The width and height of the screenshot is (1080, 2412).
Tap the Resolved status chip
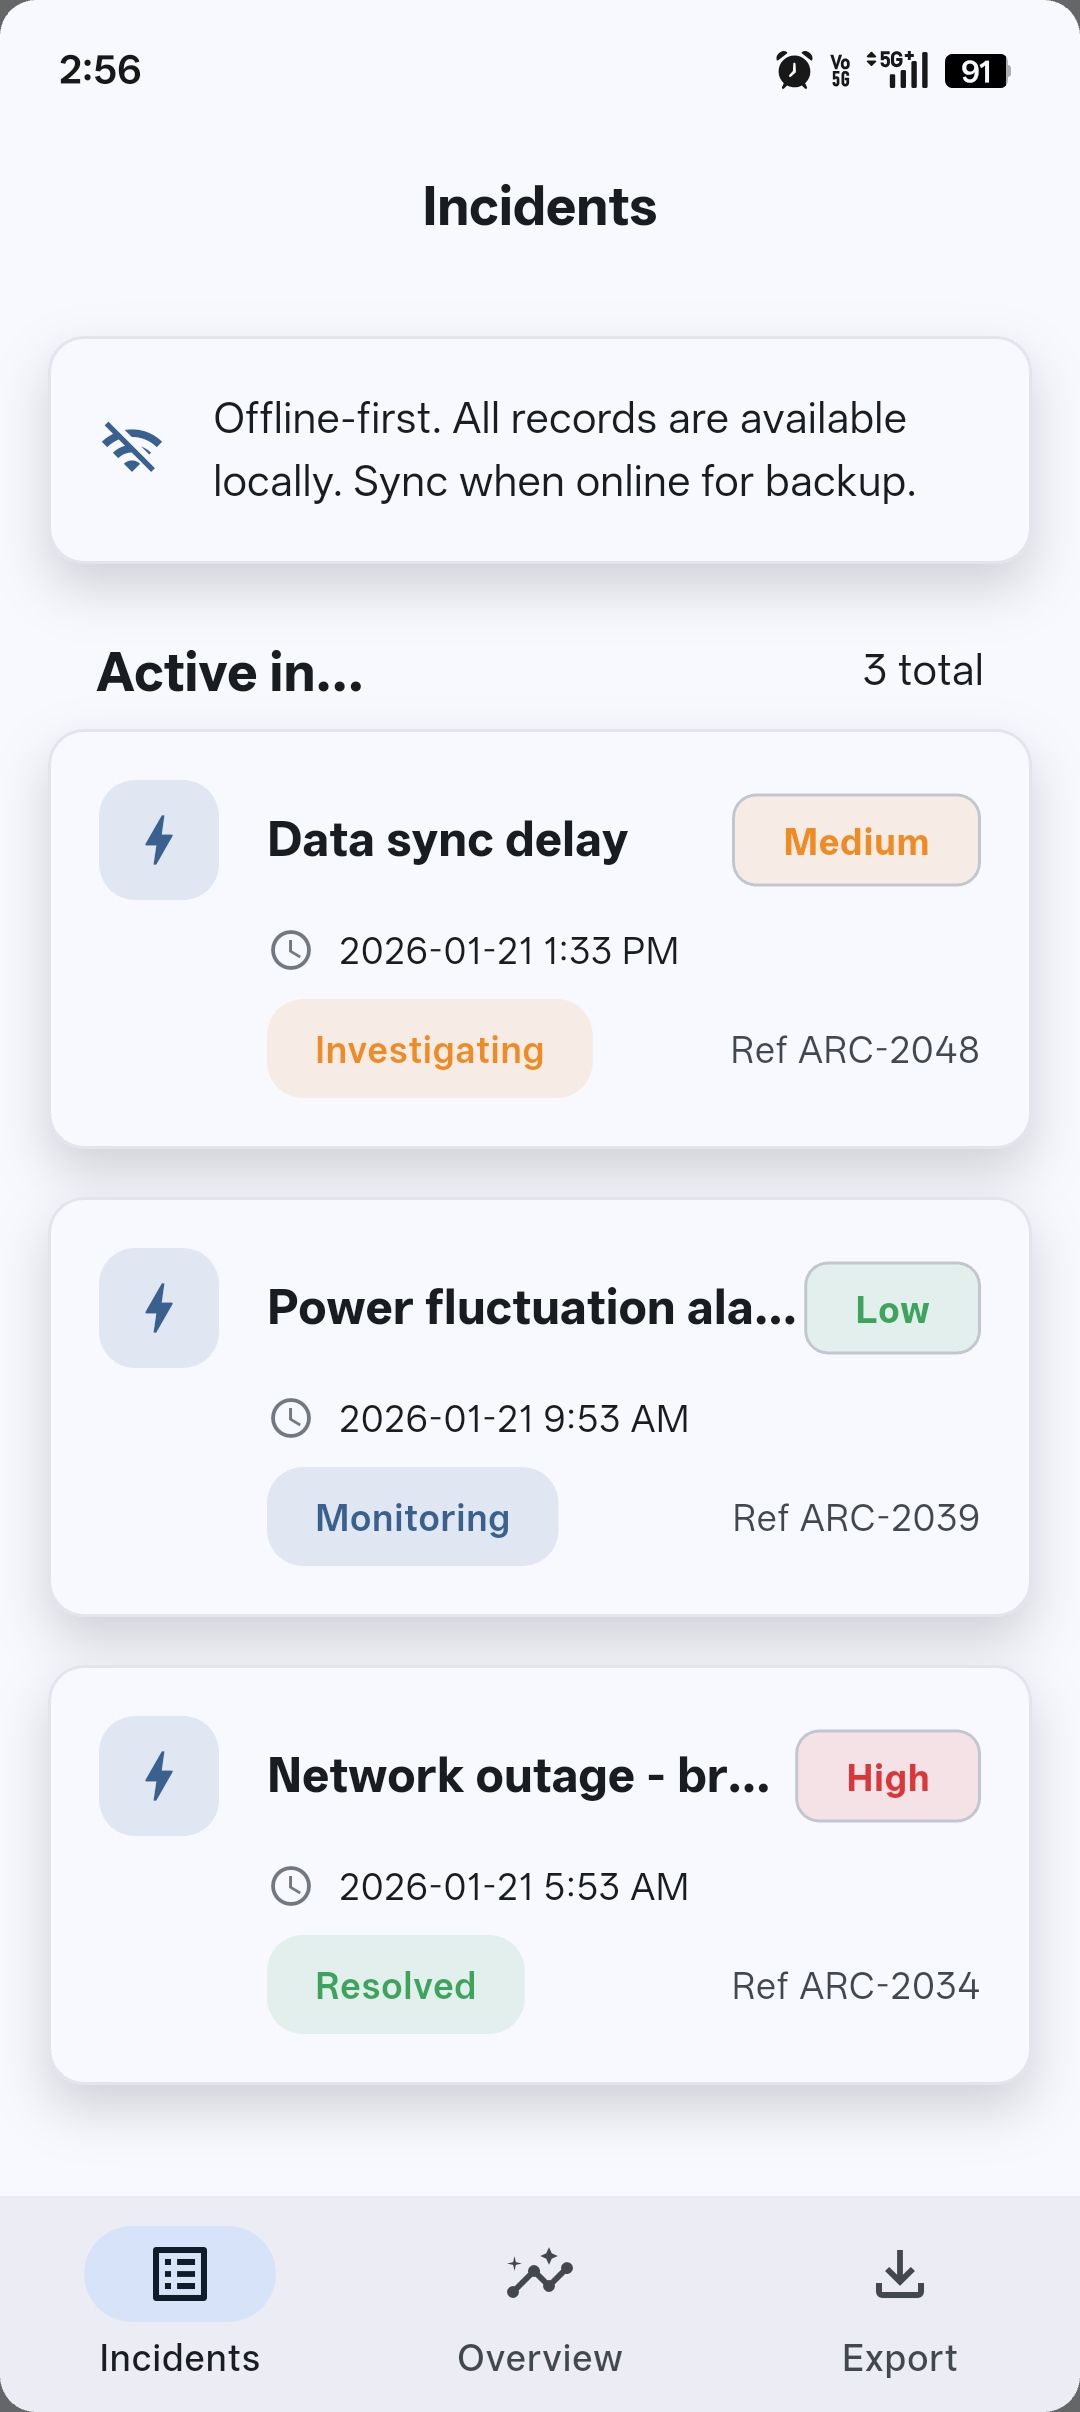click(x=395, y=1985)
